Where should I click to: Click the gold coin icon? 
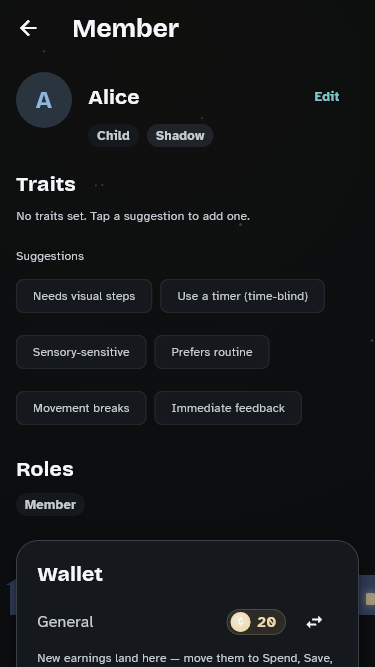[241, 622]
